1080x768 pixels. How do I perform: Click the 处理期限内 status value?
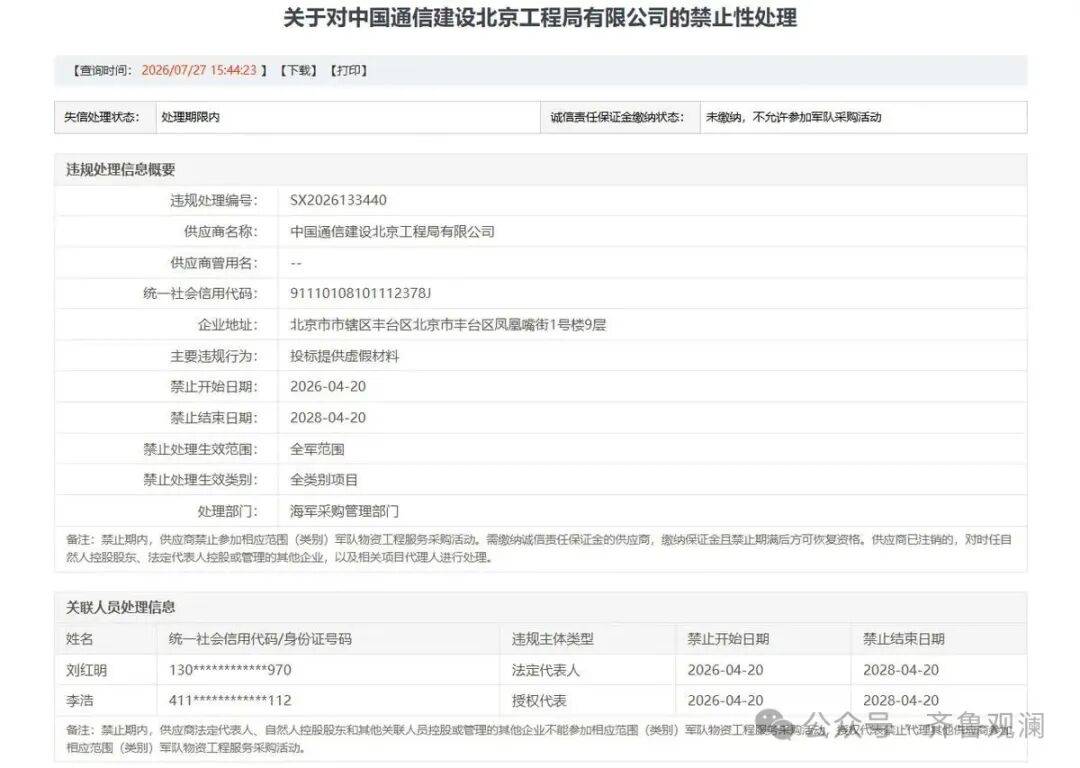pyautogui.click(x=191, y=117)
